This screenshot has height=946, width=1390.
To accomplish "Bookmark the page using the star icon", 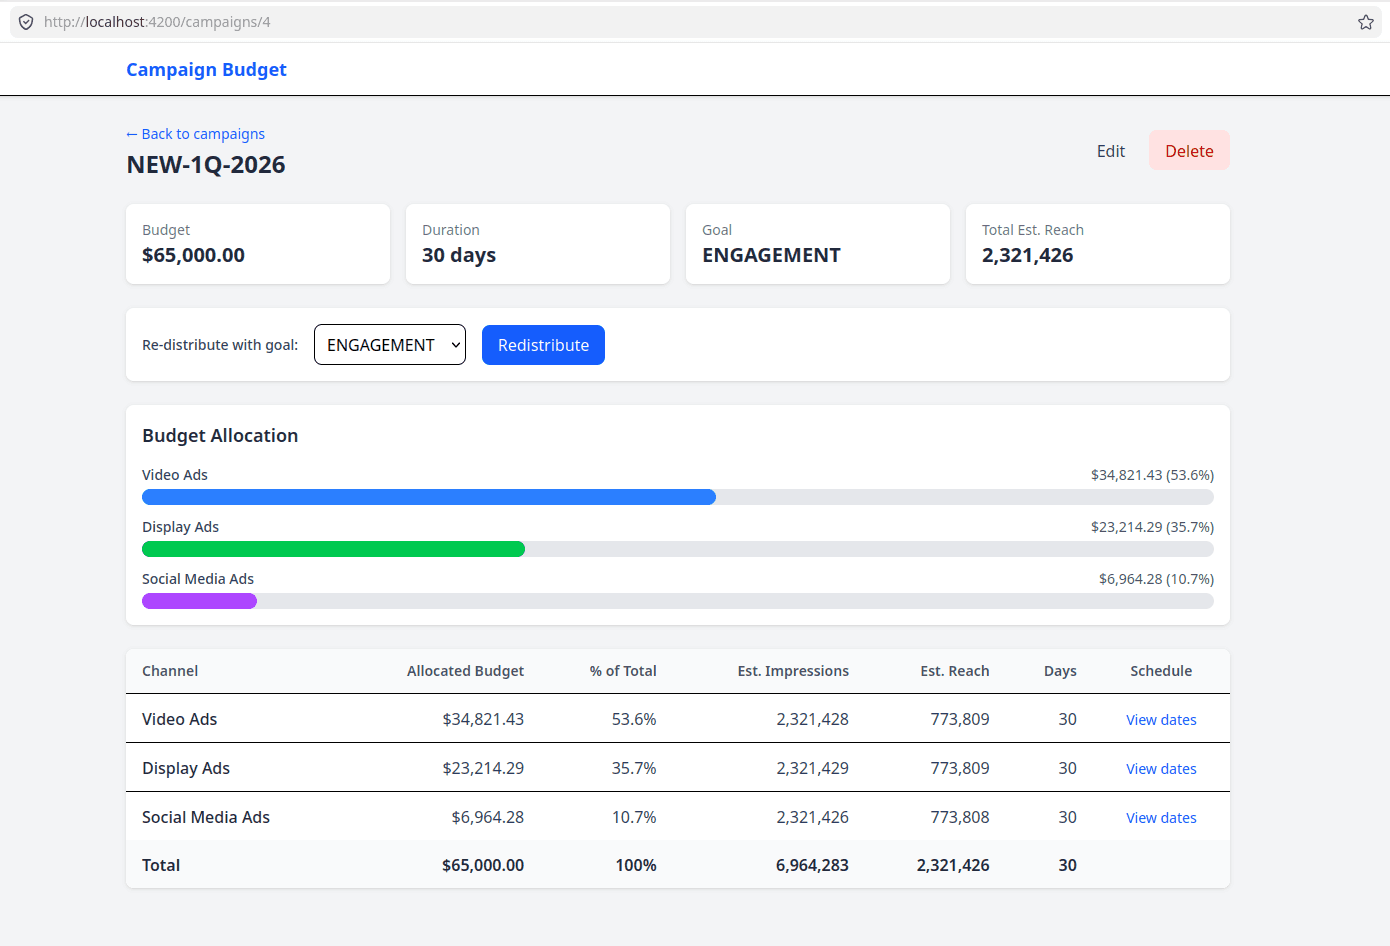I will pyautogui.click(x=1366, y=21).
